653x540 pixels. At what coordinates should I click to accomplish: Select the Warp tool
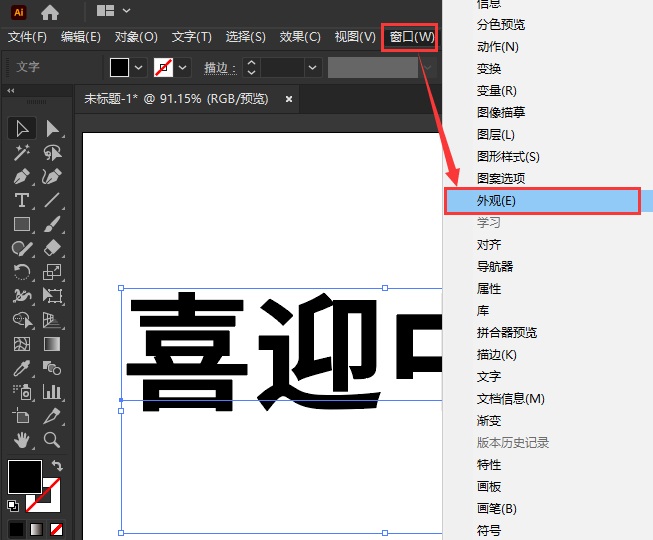(x=22, y=296)
